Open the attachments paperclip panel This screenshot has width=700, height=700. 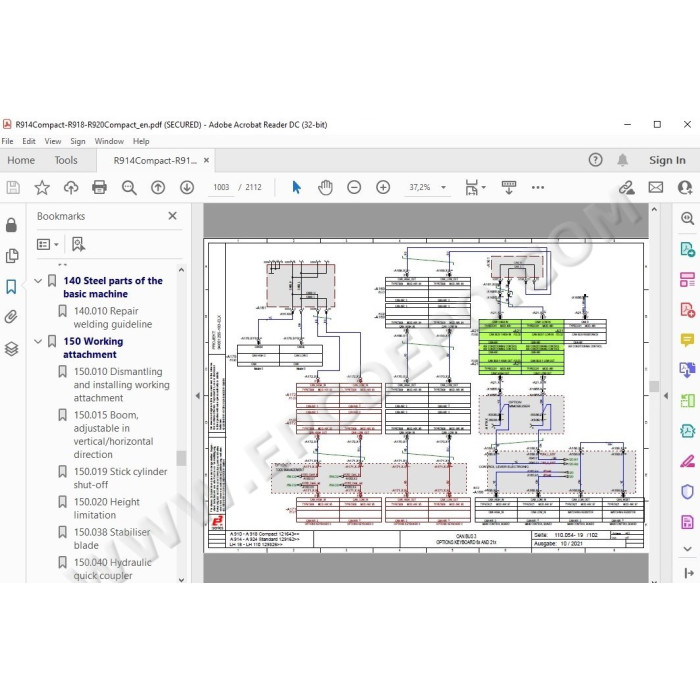pos(12,317)
